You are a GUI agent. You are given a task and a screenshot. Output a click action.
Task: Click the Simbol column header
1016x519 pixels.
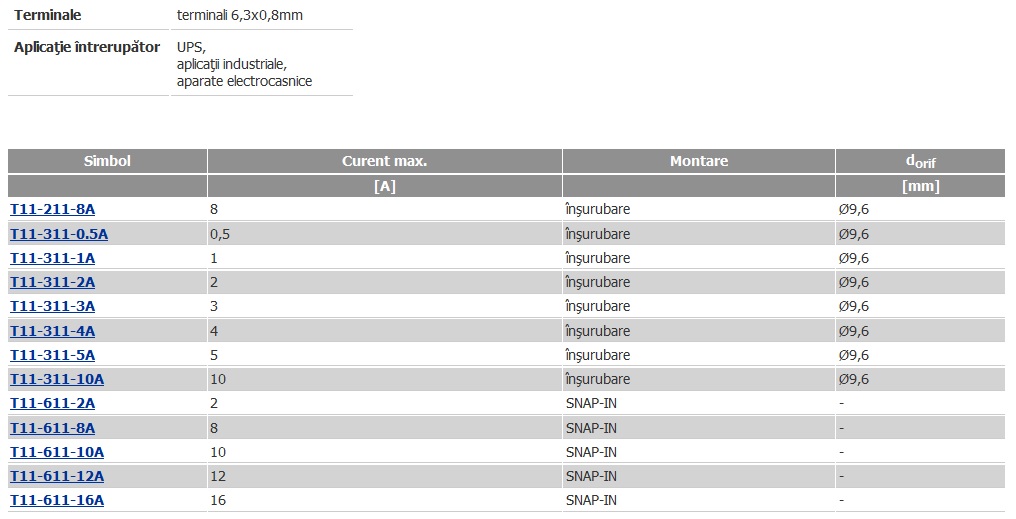108,161
